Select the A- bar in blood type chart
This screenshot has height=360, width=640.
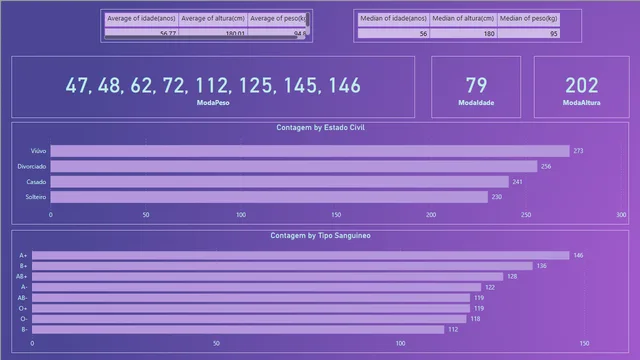257,287
